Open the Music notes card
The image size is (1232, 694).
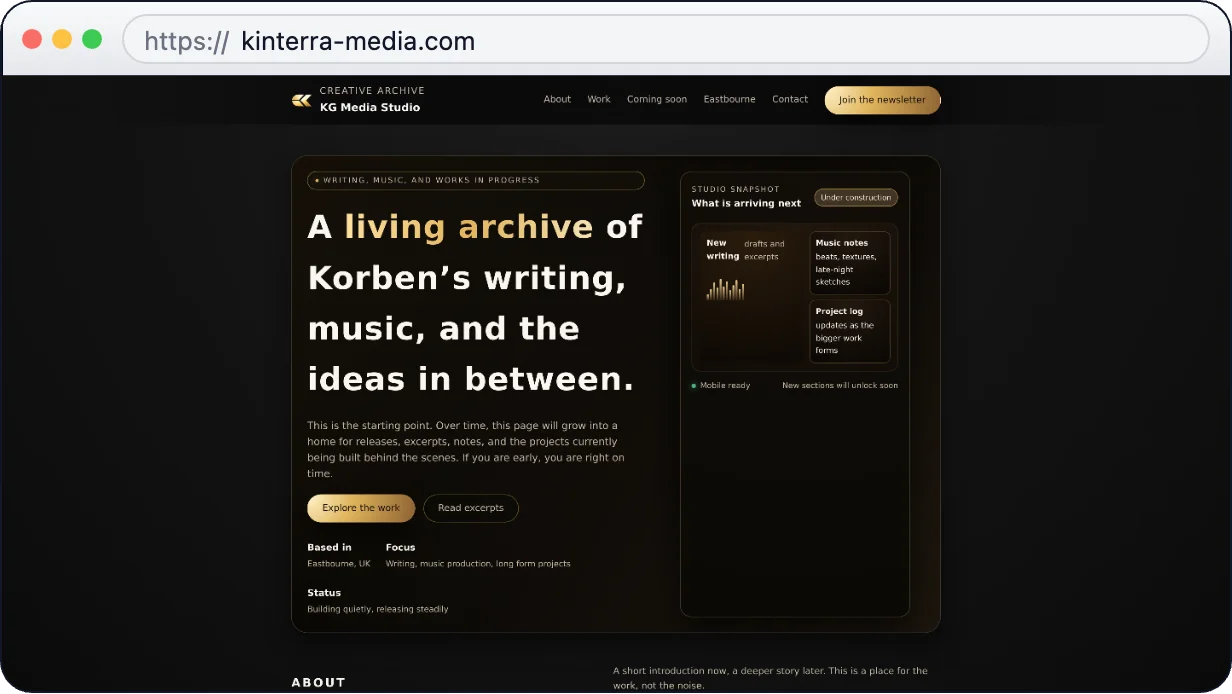(849, 262)
